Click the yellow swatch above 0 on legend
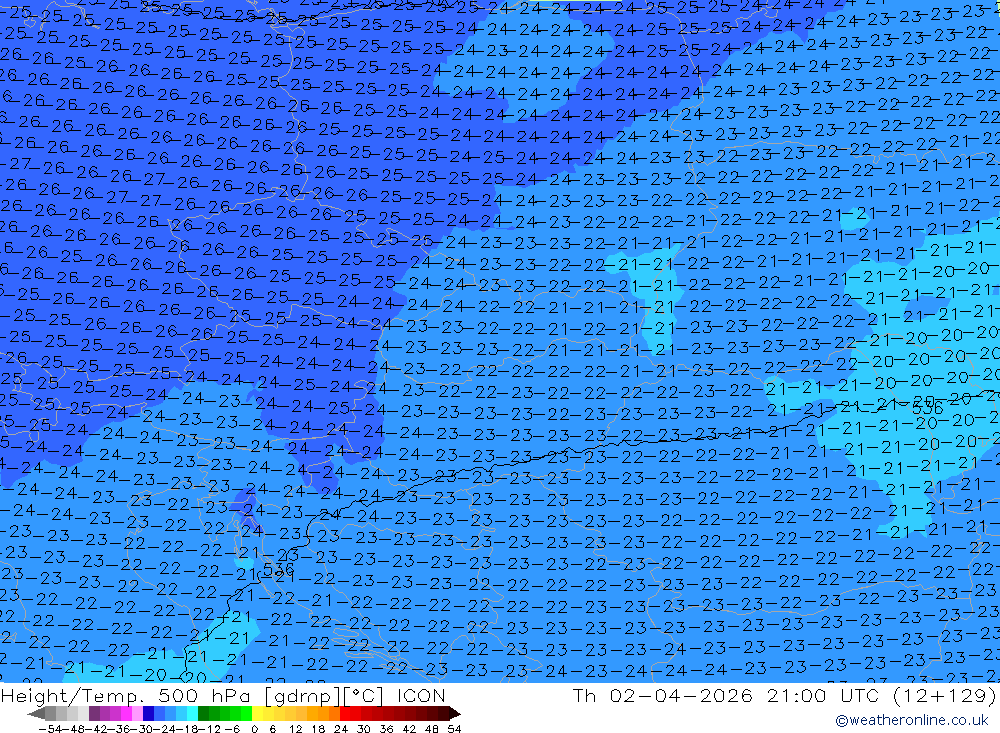 257,713
